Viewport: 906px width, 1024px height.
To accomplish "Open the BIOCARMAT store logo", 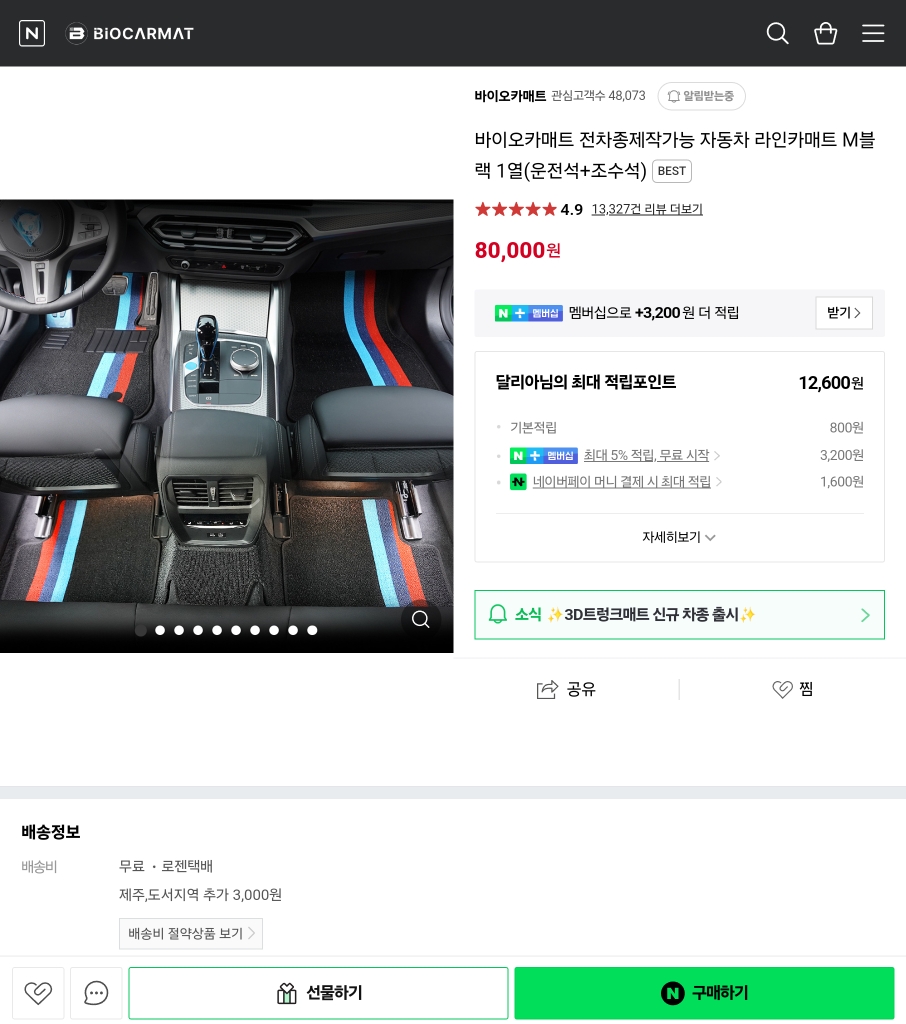I will [130, 33].
